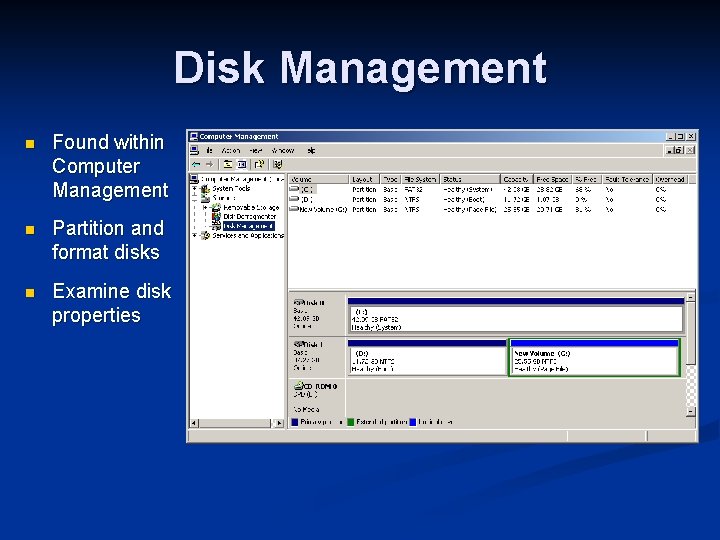Select Services and Applications in the tree
The width and height of the screenshot is (720, 540).
(x=248, y=236)
